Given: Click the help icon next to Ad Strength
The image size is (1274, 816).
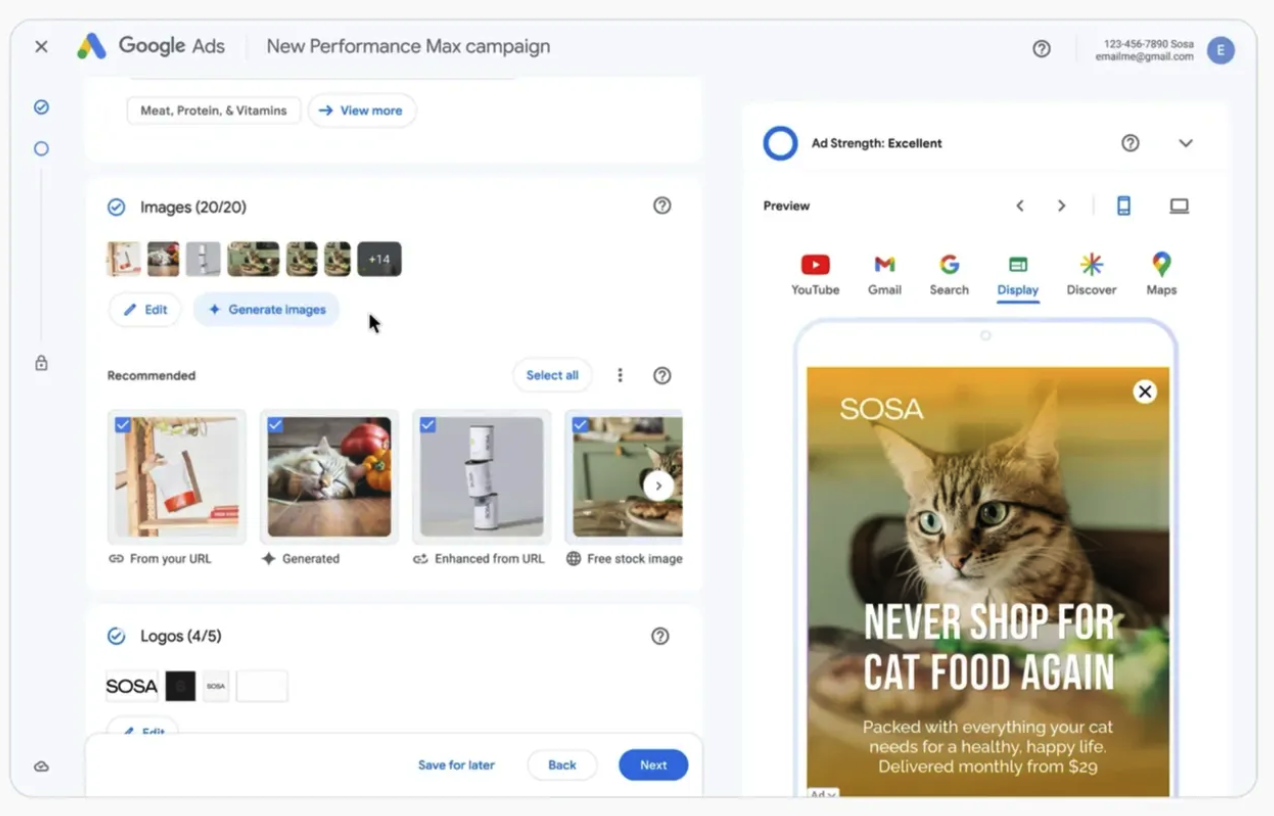Looking at the screenshot, I should point(1130,143).
